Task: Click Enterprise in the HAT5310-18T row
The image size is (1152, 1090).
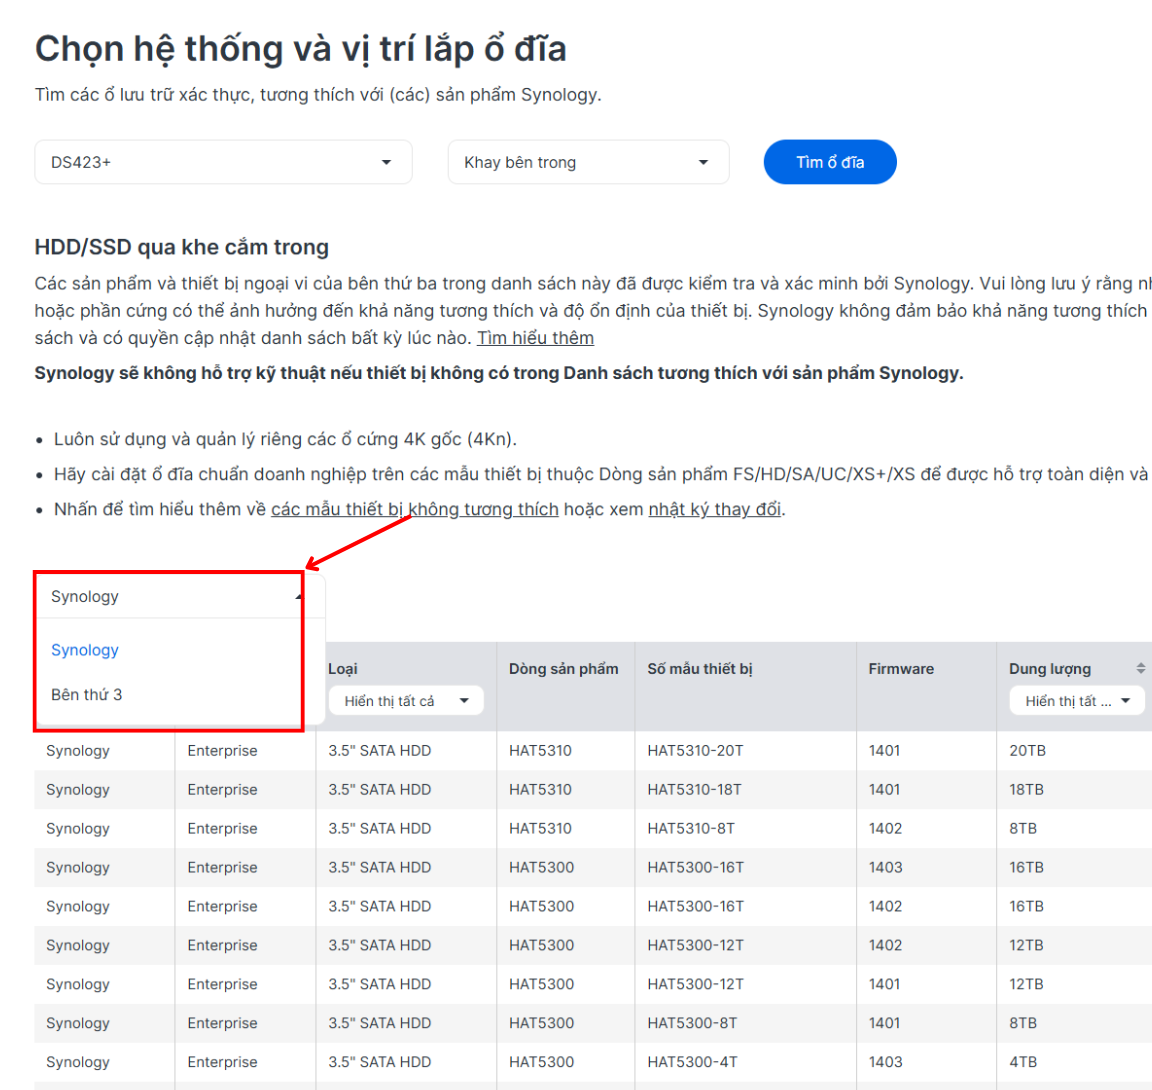Action: pyautogui.click(x=222, y=790)
